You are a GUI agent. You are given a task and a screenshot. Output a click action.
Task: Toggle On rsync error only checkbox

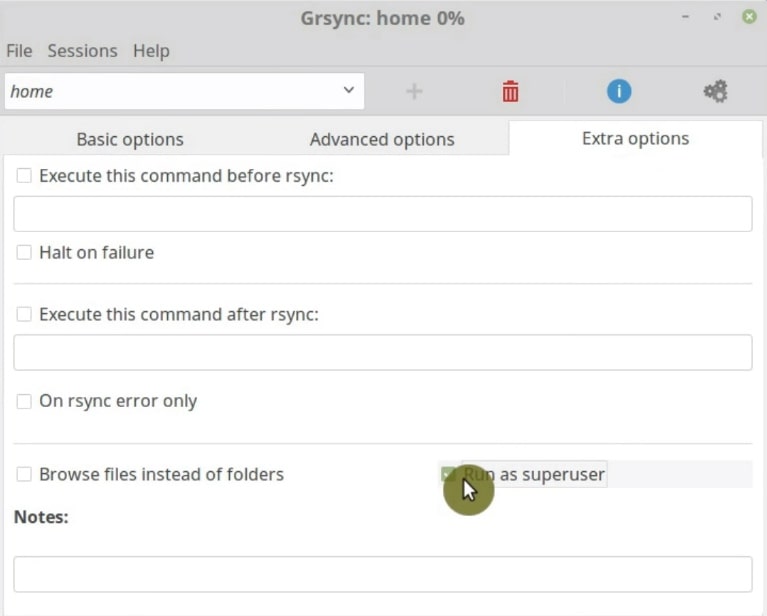pyautogui.click(x=24, y=401)
